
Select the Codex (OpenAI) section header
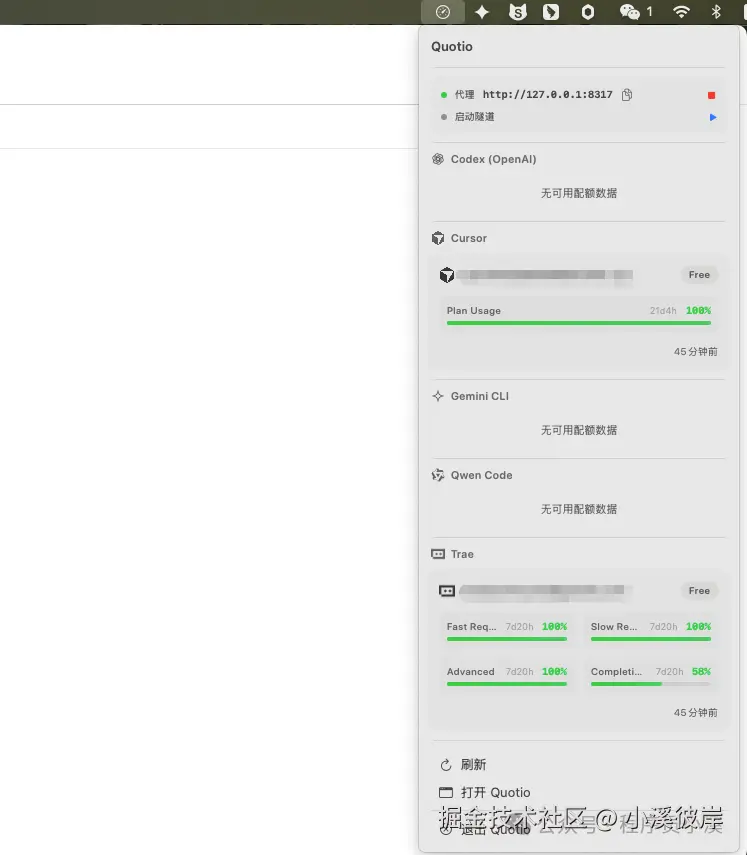493,159
